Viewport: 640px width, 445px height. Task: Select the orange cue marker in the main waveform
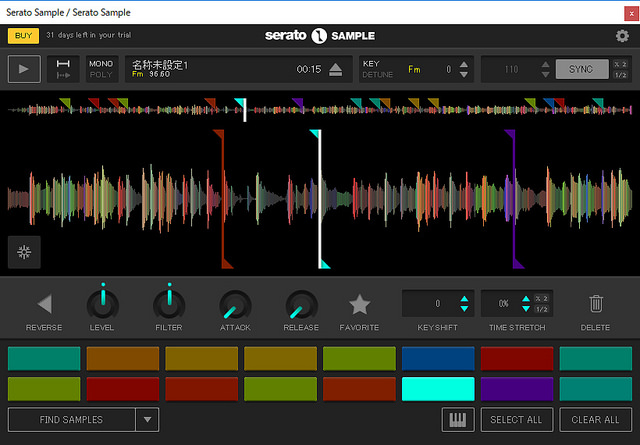click(223, 199)
